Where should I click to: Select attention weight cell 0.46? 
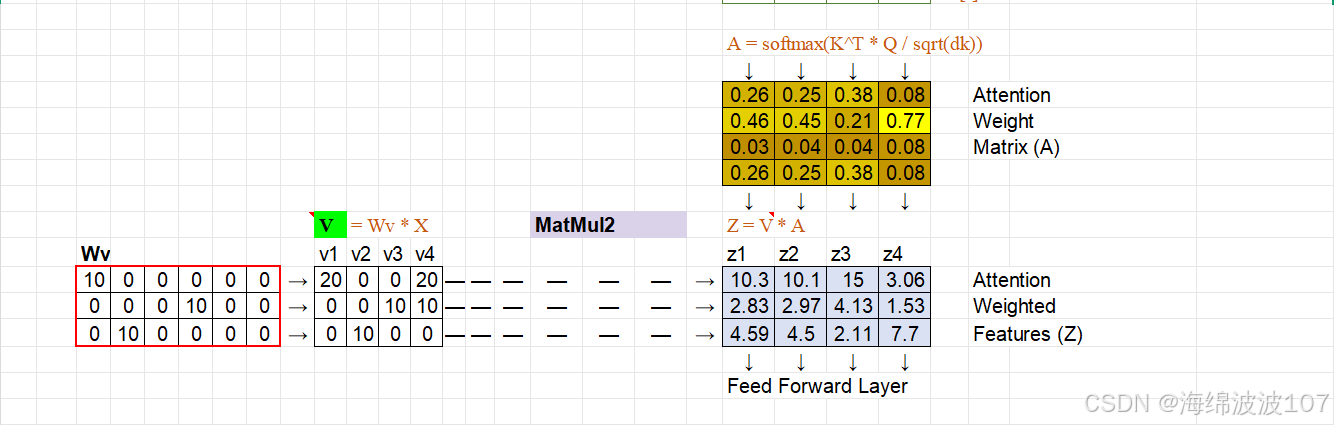[749, 122]
